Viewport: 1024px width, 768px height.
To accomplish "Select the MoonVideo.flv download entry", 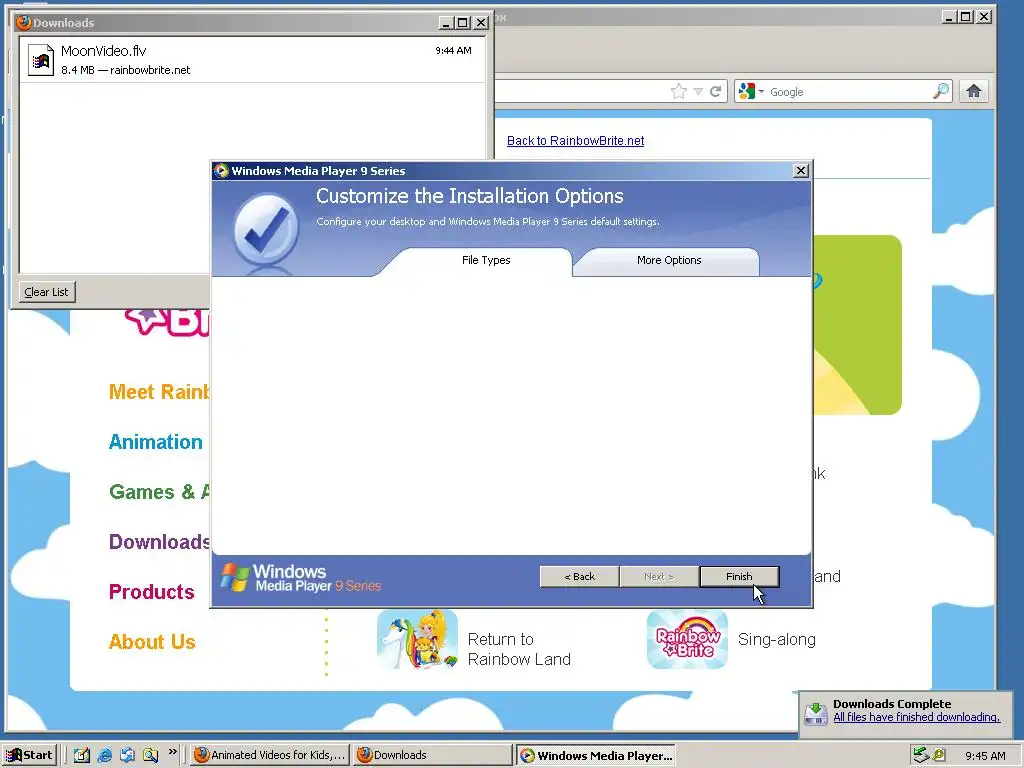I will [x=253, y=60].
